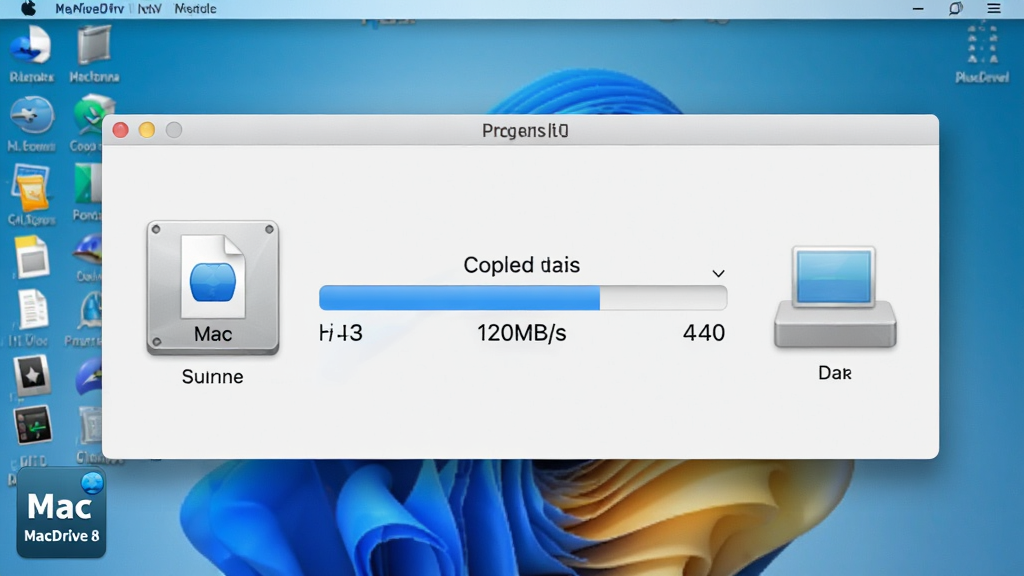
Task: Click the 440 value under progress bar
Action: point(703,333)
